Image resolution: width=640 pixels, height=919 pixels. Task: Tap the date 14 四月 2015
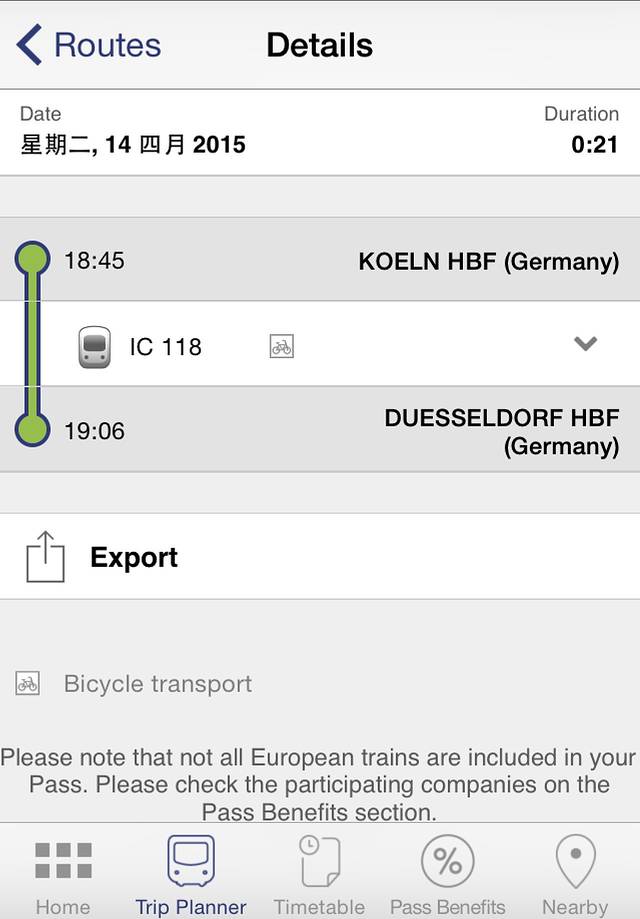point(133,145)
